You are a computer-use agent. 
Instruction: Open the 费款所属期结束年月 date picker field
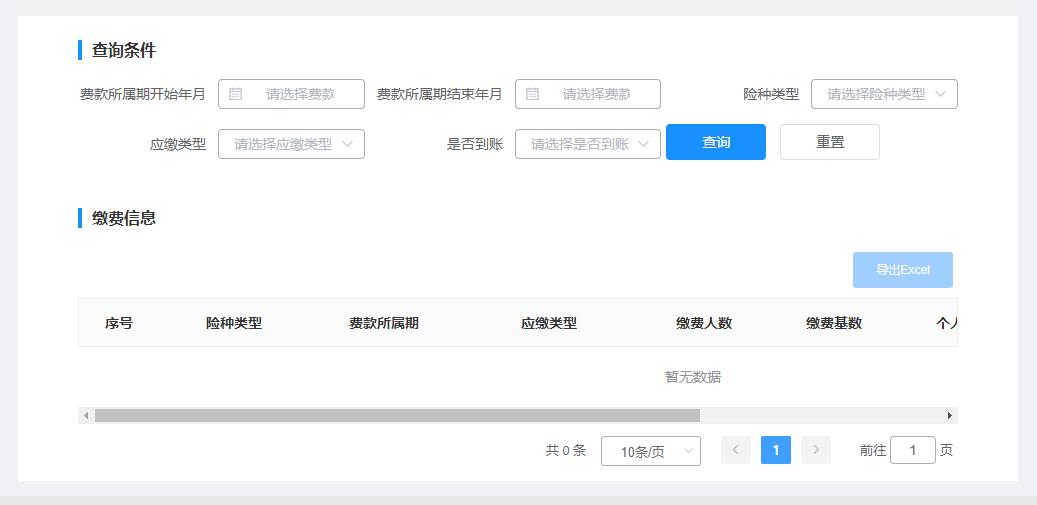588,94
